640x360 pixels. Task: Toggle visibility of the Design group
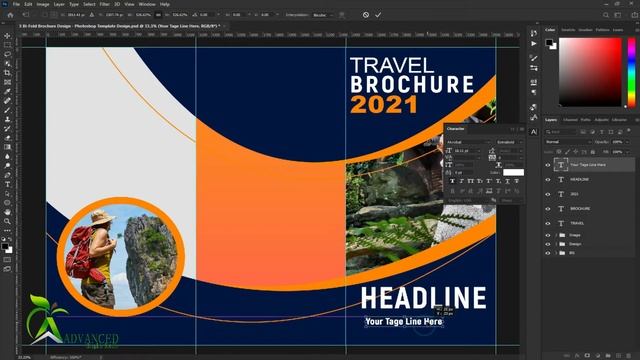pos(548,244)
